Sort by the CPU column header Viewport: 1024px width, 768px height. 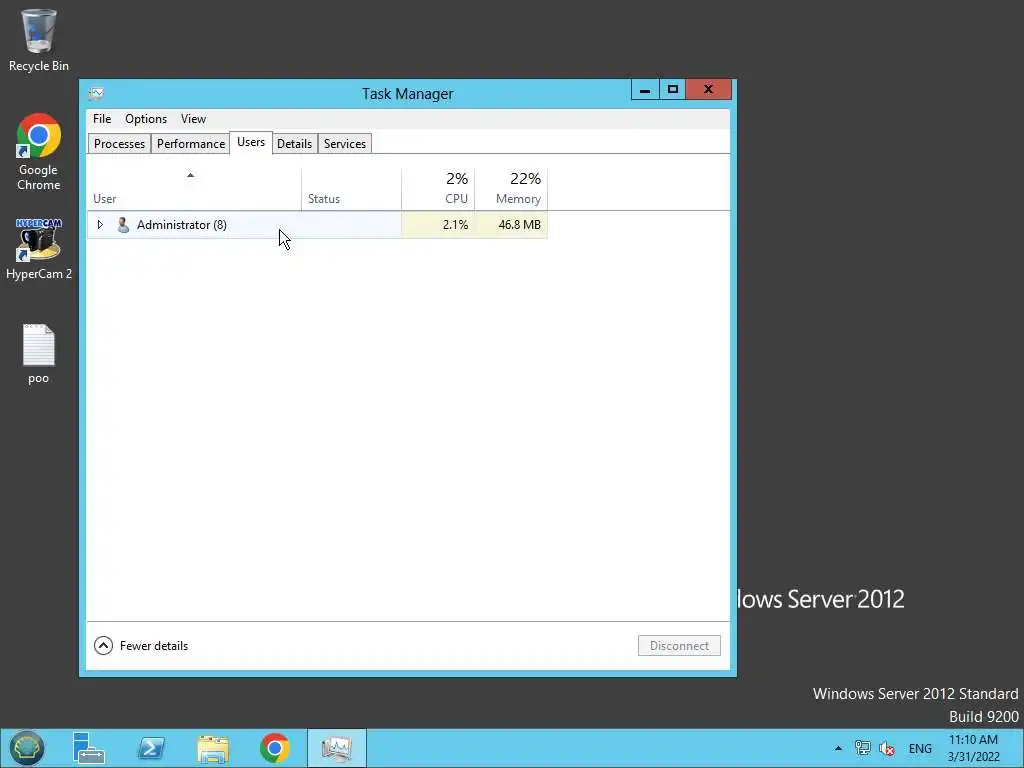click(438, 189)
